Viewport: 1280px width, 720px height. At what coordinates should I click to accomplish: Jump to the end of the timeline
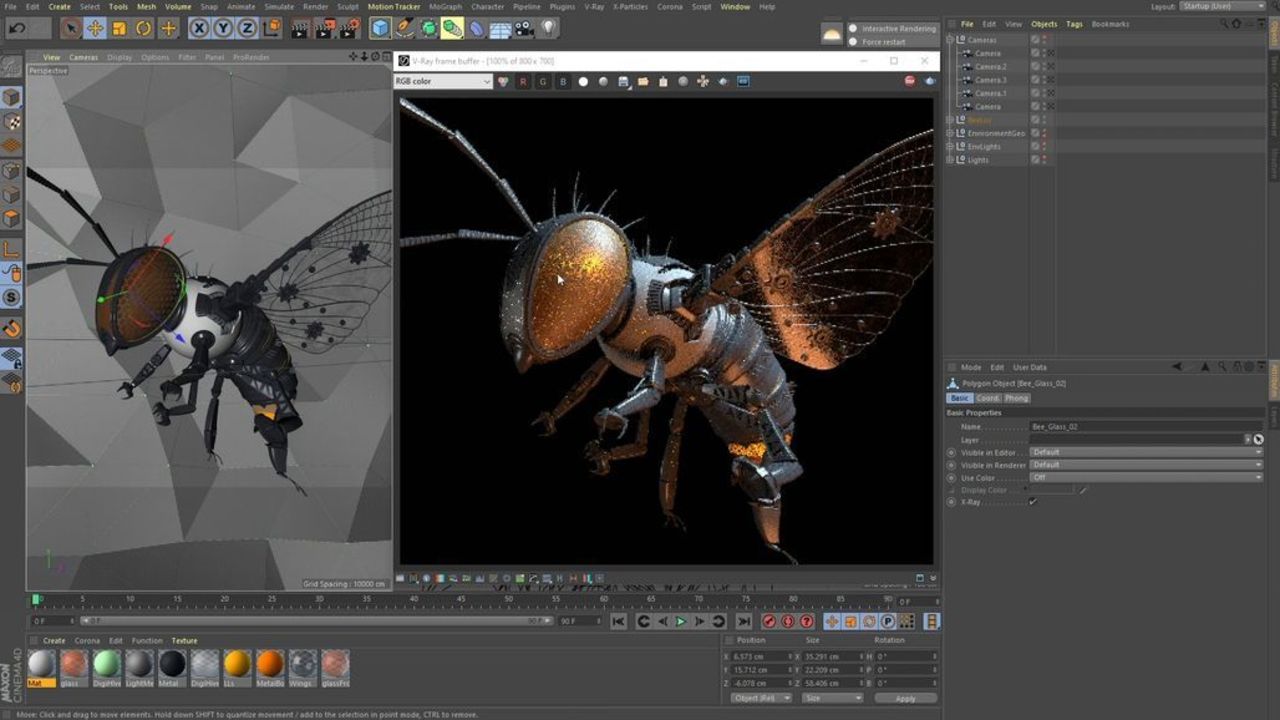743,622
